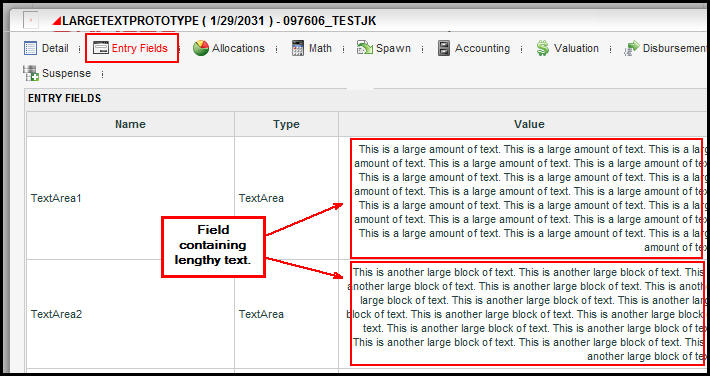Click the Spawn icon

(x=365, y=48)
